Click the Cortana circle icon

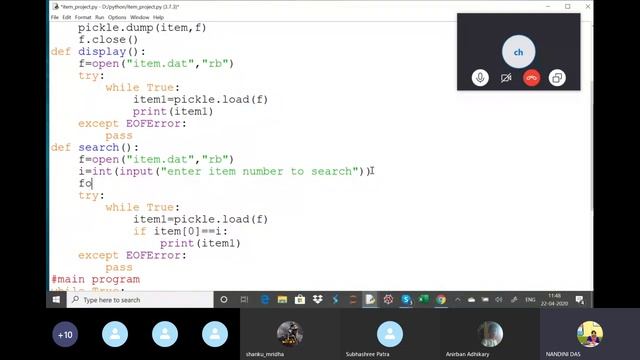coord(224,300)
